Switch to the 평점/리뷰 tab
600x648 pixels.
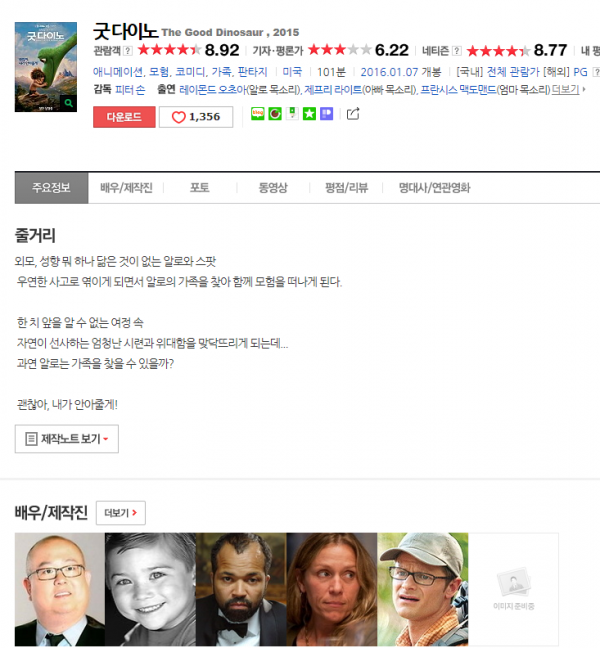346,188
